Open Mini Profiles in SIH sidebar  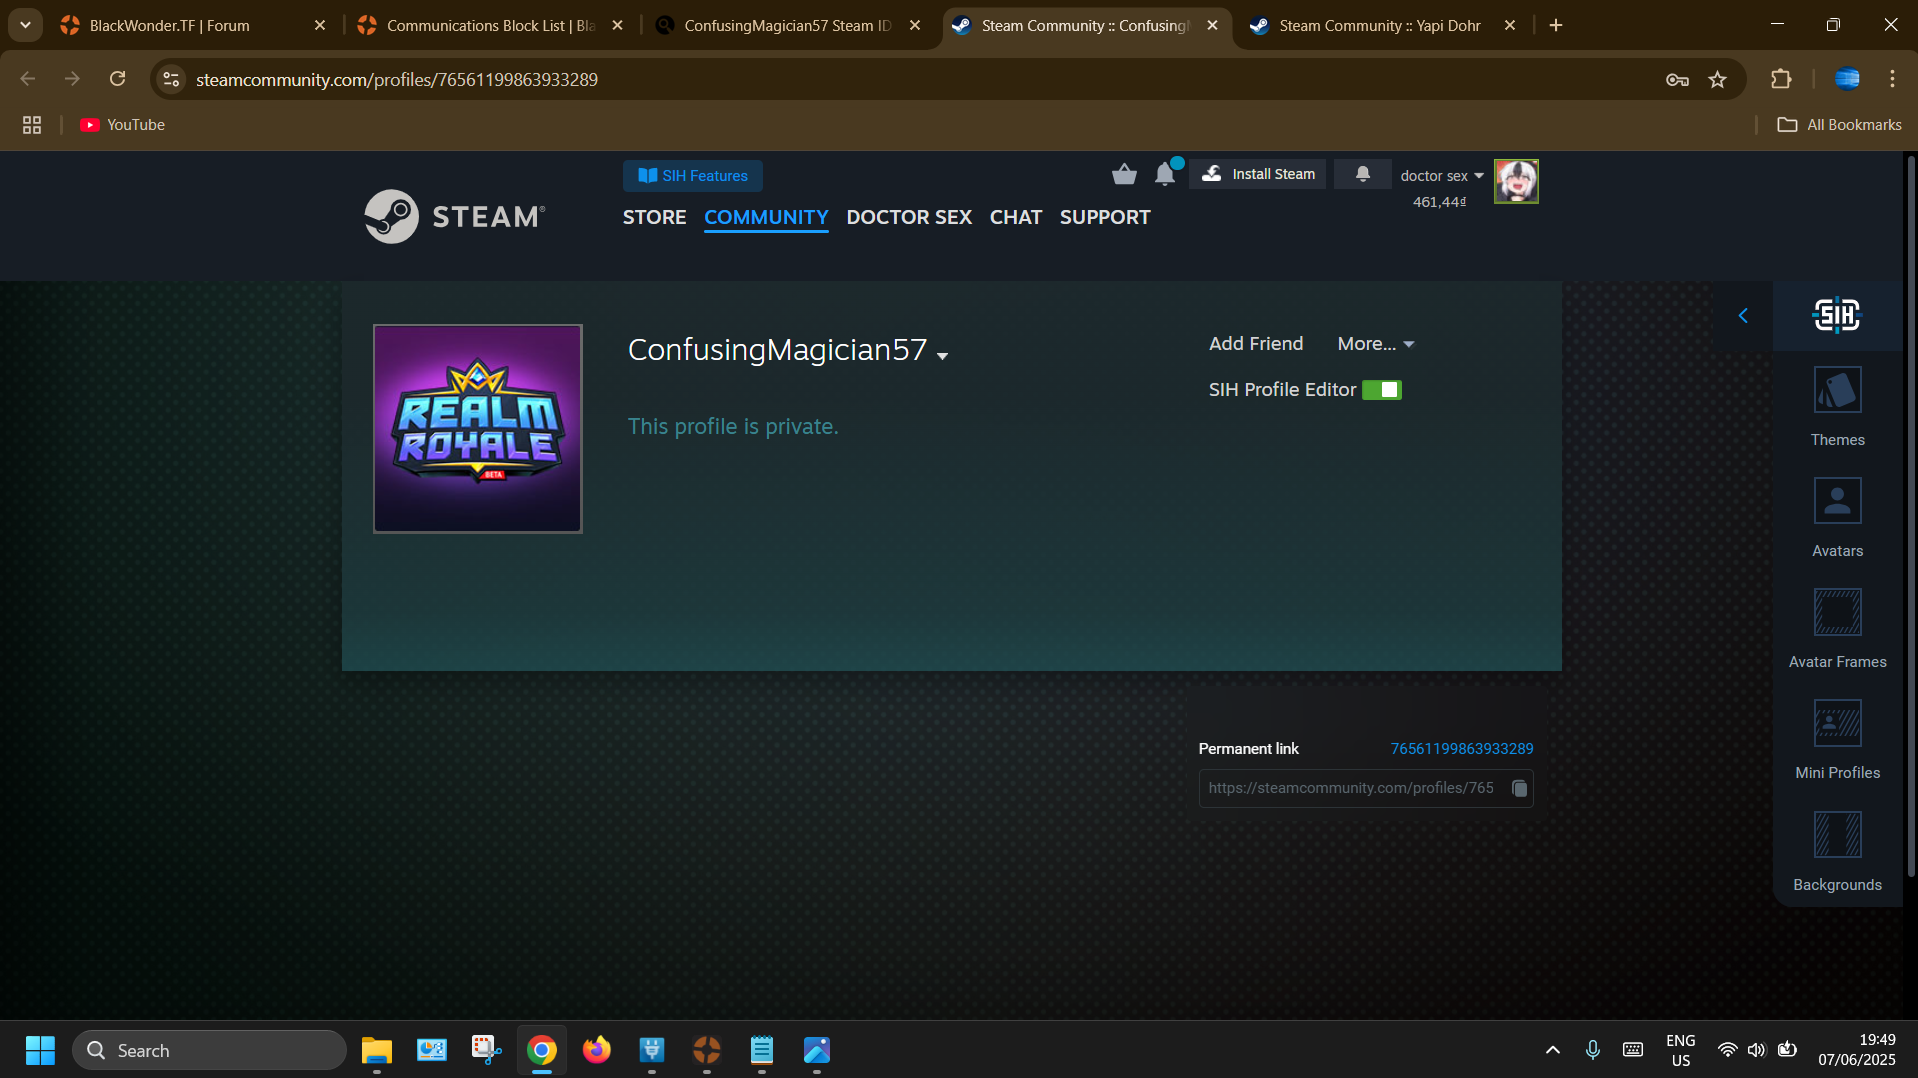pyautogui.click(x=1837, y=740)
